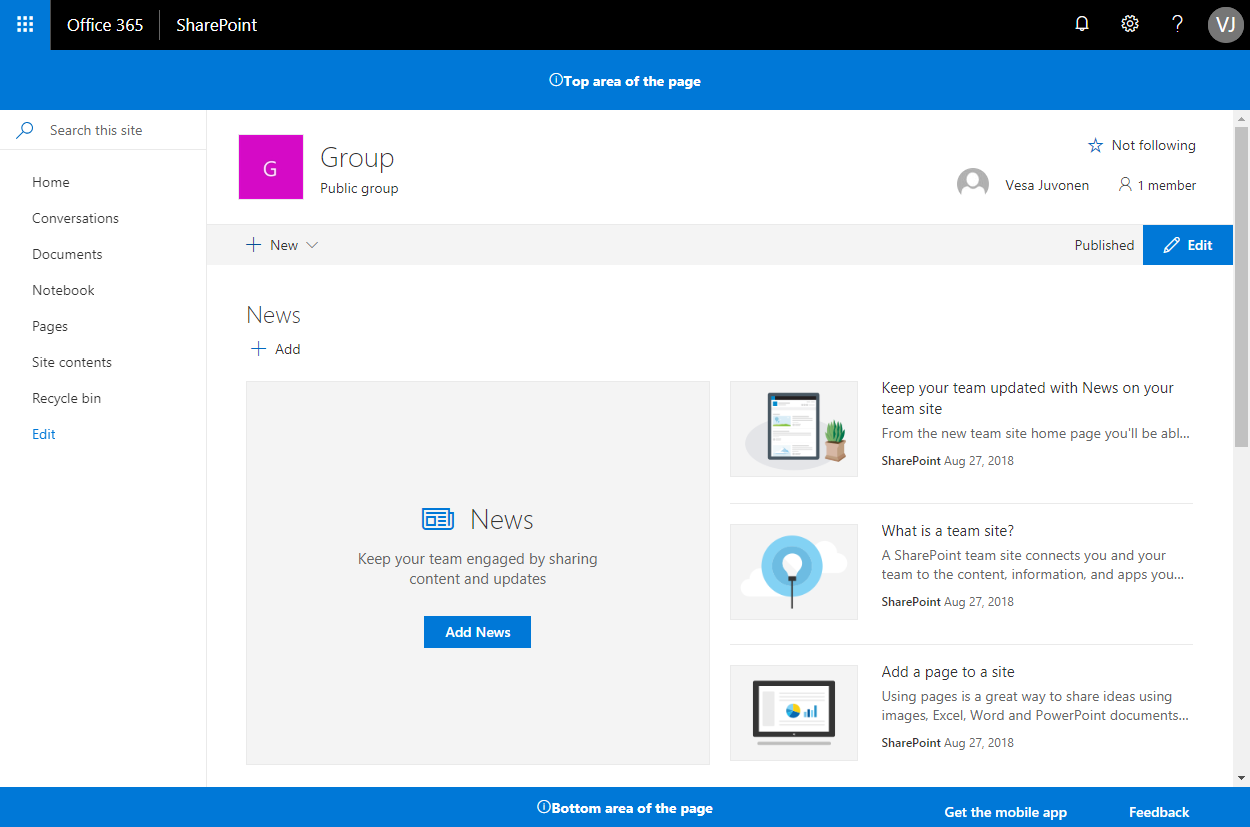Open the help question mark icon
The image size is (1250, 827).
(x=1177, y=23)
